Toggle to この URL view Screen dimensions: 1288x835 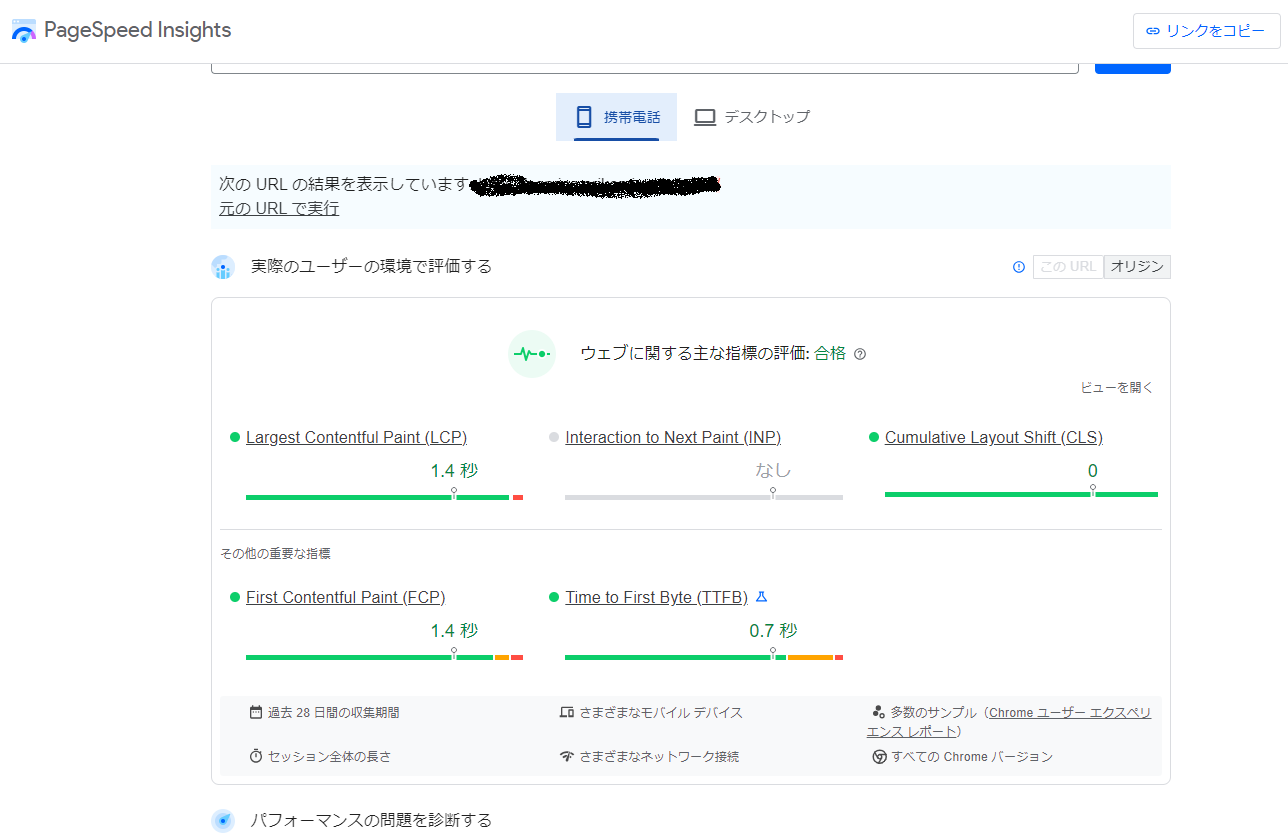tap(1068, 267)
